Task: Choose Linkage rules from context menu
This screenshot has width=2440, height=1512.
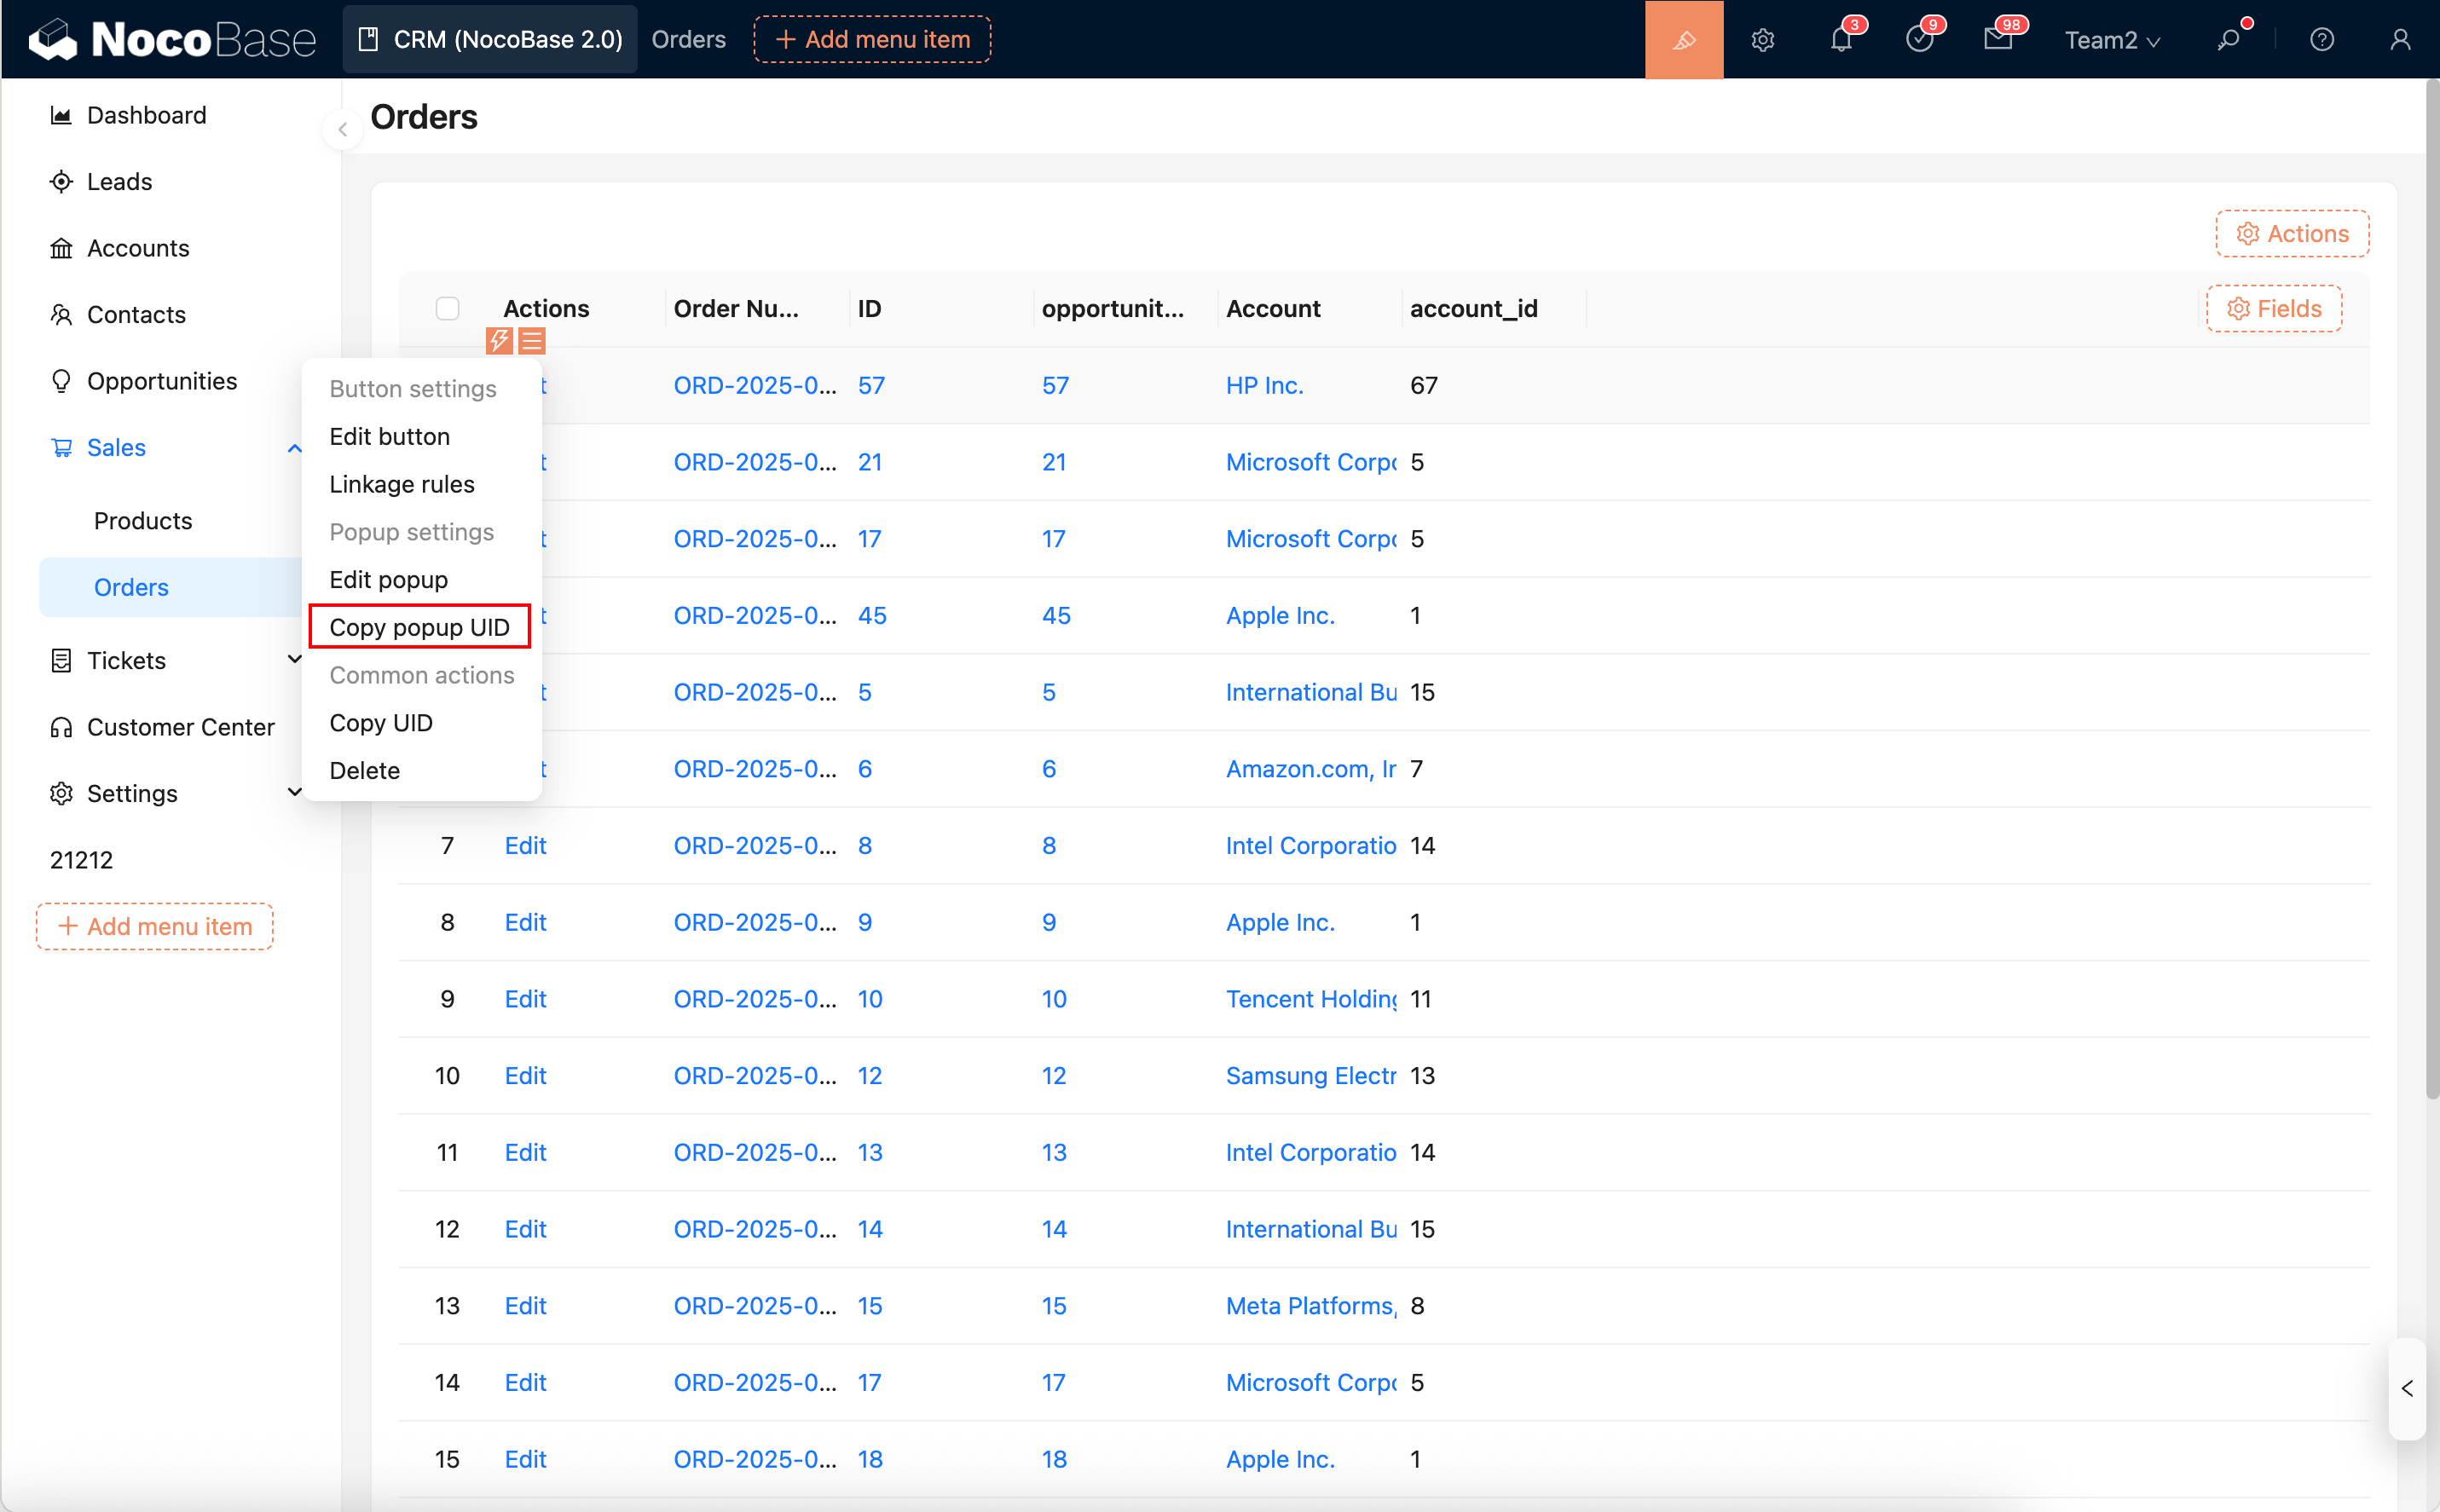Action: coord(402,484)
